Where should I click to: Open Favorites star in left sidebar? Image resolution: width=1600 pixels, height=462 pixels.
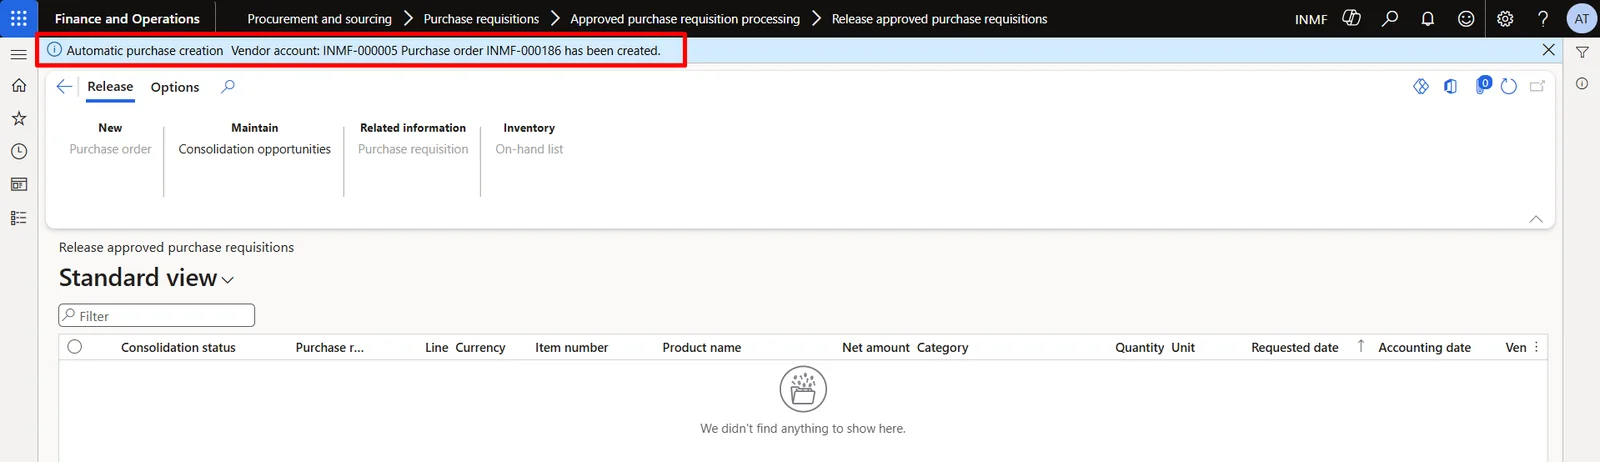point(19,119)
